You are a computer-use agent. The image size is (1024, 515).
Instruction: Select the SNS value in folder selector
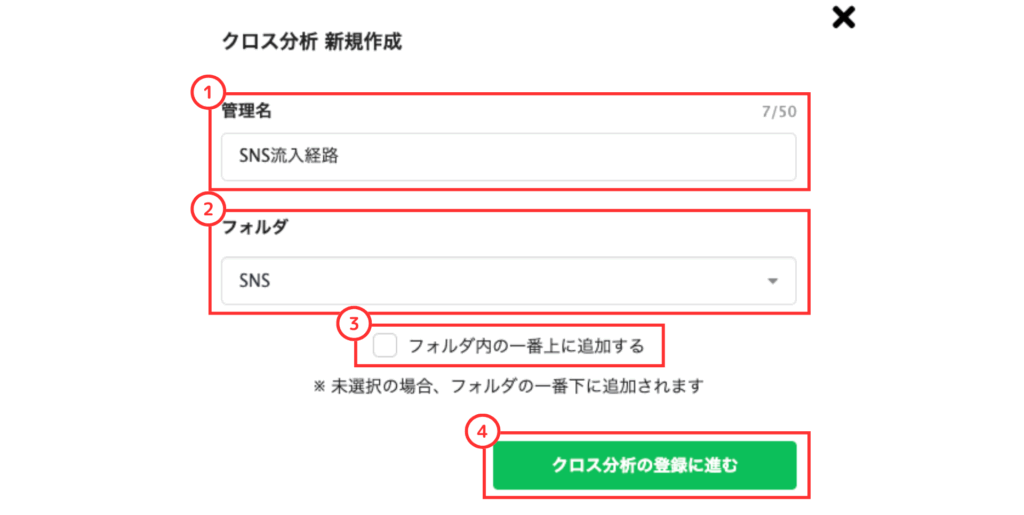[255, 281]
